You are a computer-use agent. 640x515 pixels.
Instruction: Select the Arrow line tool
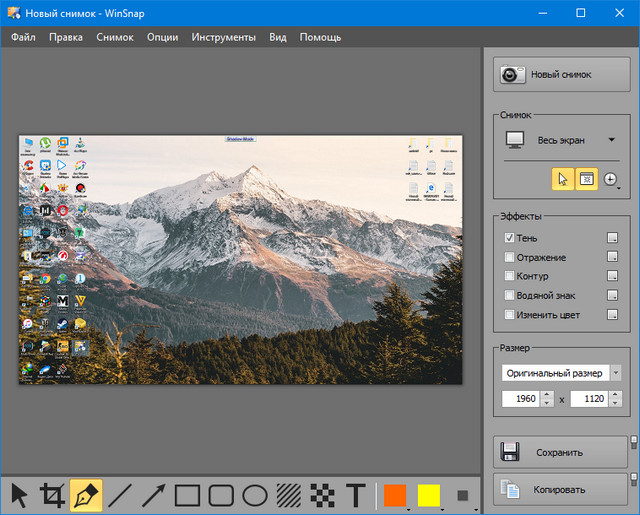point(153,494)
